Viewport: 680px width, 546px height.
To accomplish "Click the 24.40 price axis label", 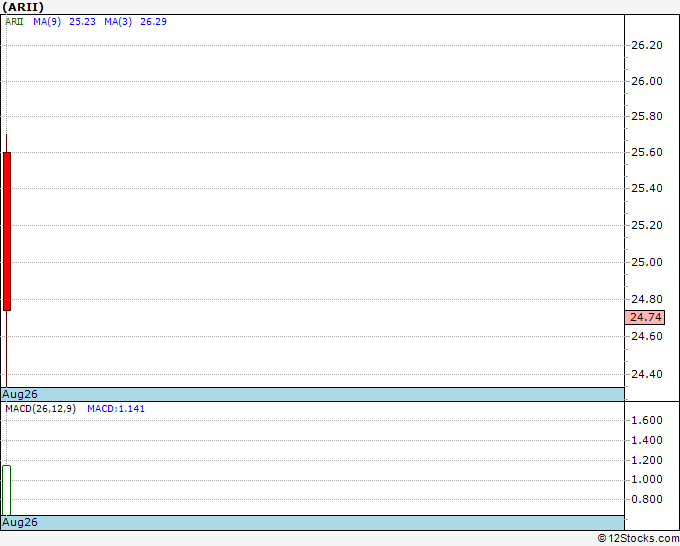I will [647, 374].
